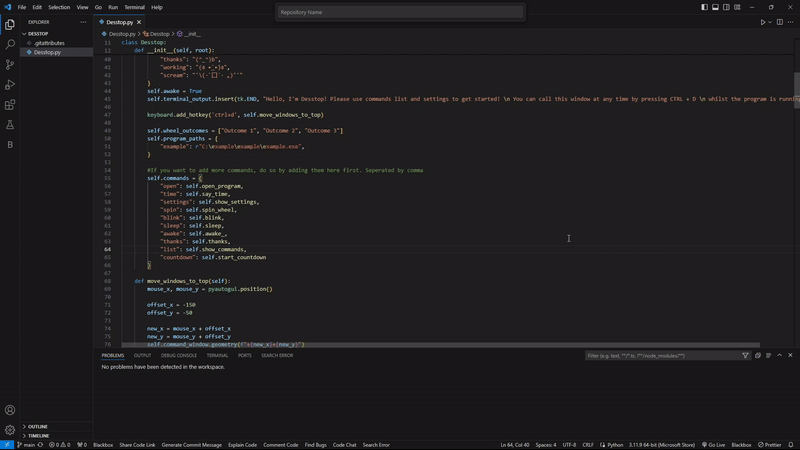This screenshot has width=800, height=450.
Task: Expand the TIMELINE section
Action: [36, 436]
